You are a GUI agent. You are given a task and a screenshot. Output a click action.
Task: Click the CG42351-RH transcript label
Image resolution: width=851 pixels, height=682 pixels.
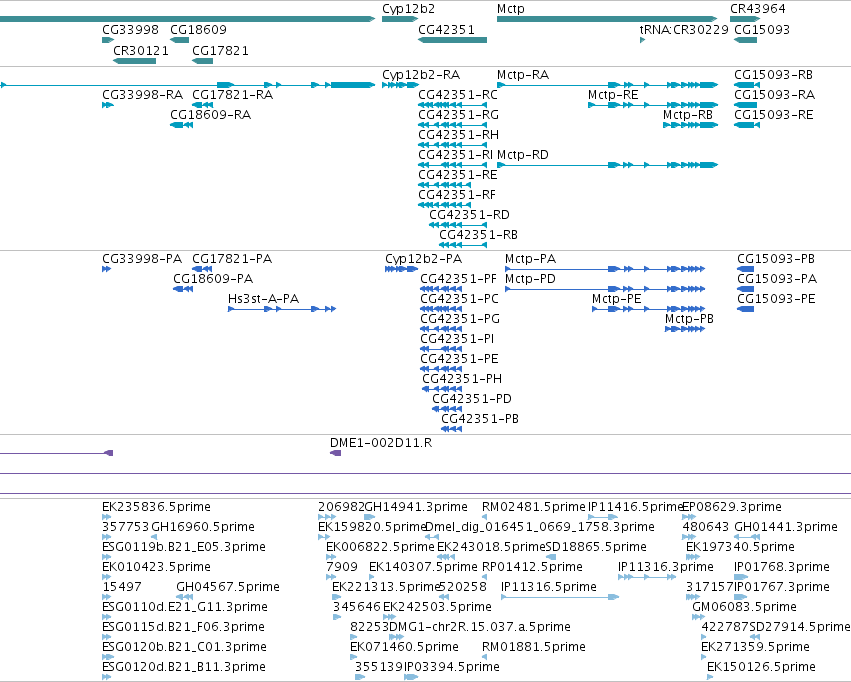458,135
